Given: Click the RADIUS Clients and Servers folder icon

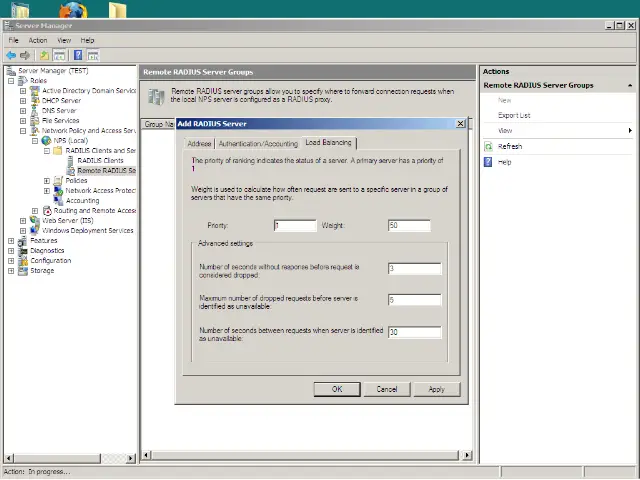Looking at the screenshot, I should (58, 151).
